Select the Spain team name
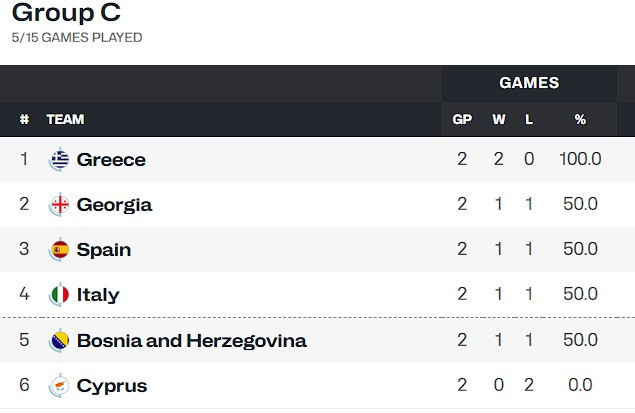Viewport: 635px width, 413px height. [x=104, y=250]
